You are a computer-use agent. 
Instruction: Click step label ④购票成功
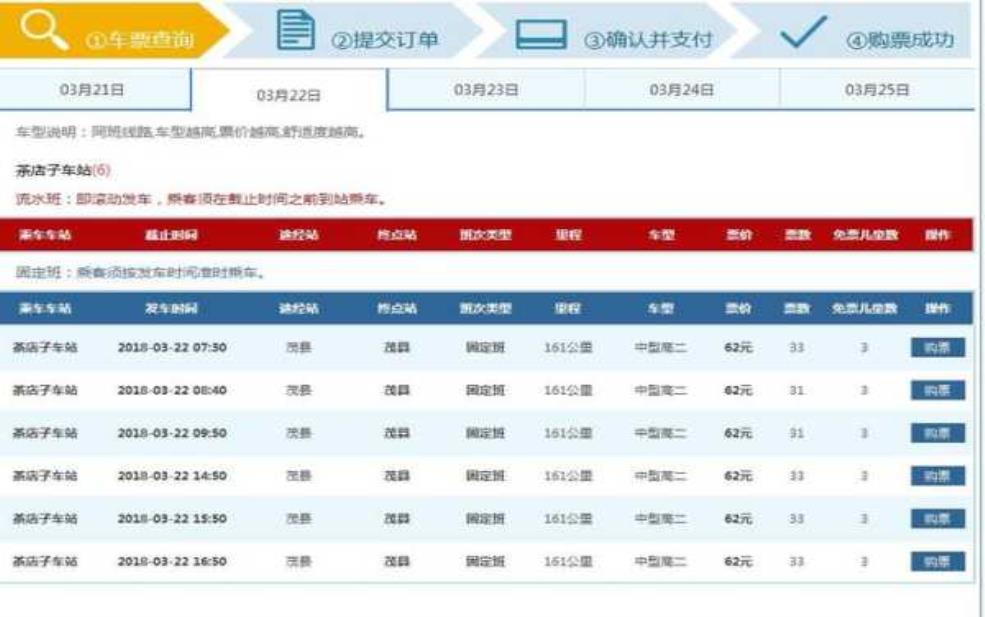point(900,40)
